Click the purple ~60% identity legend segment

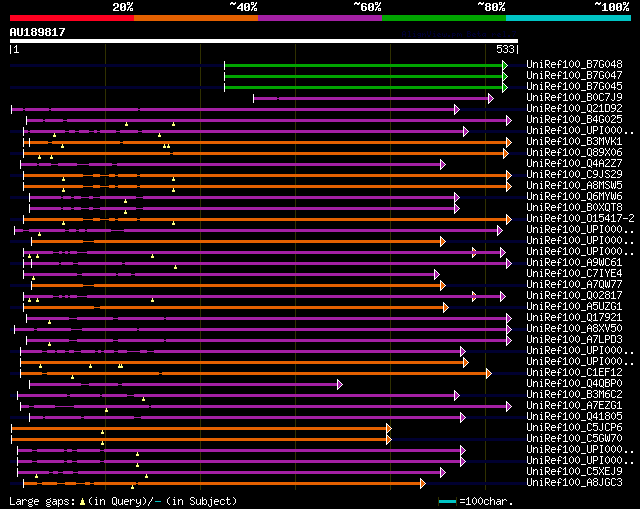[x=320, y=18]
